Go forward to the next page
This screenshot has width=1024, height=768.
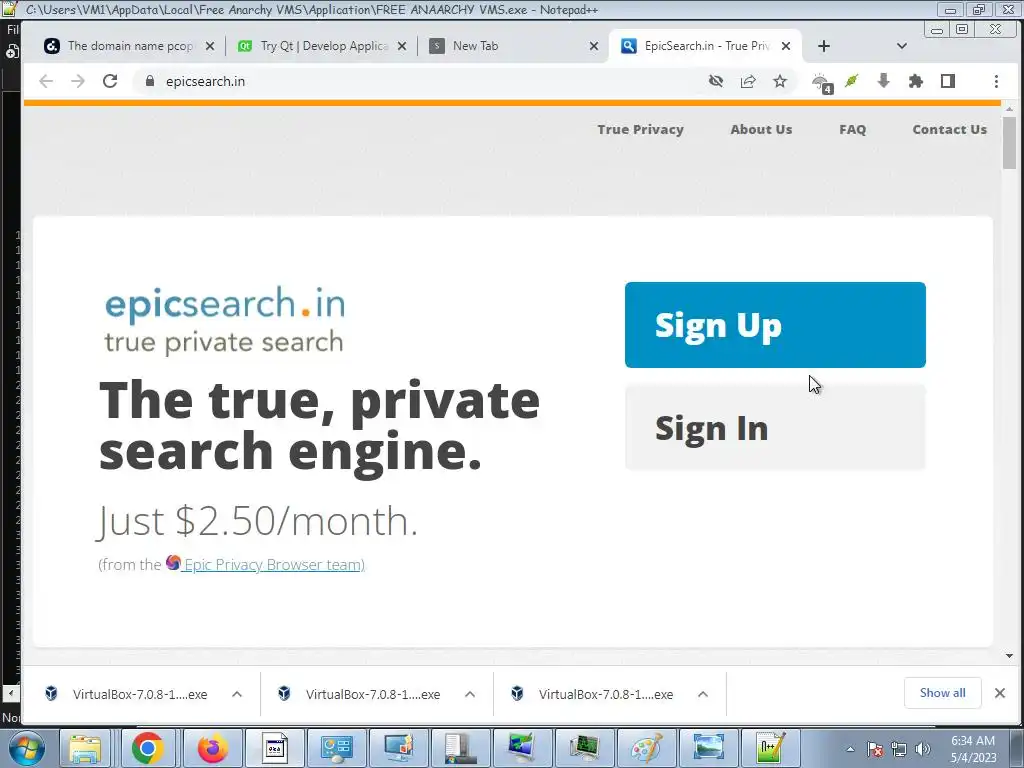[78, 81]
